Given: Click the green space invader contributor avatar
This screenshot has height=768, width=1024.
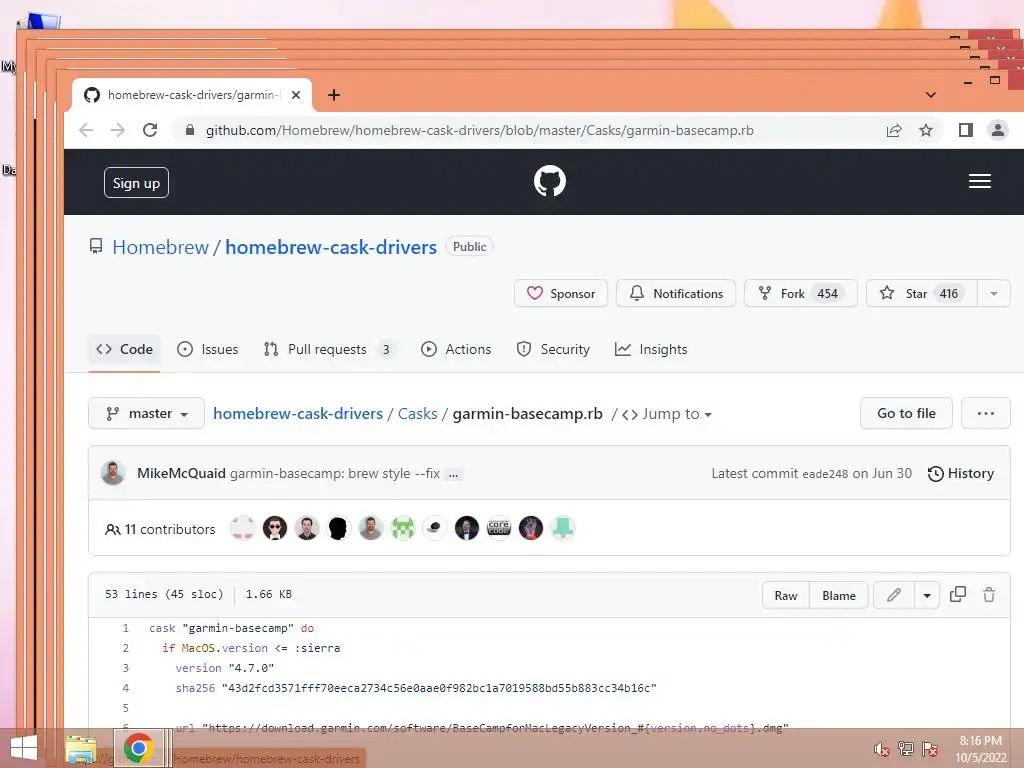Looking at the screenshot, I should [x=402, y=528].
